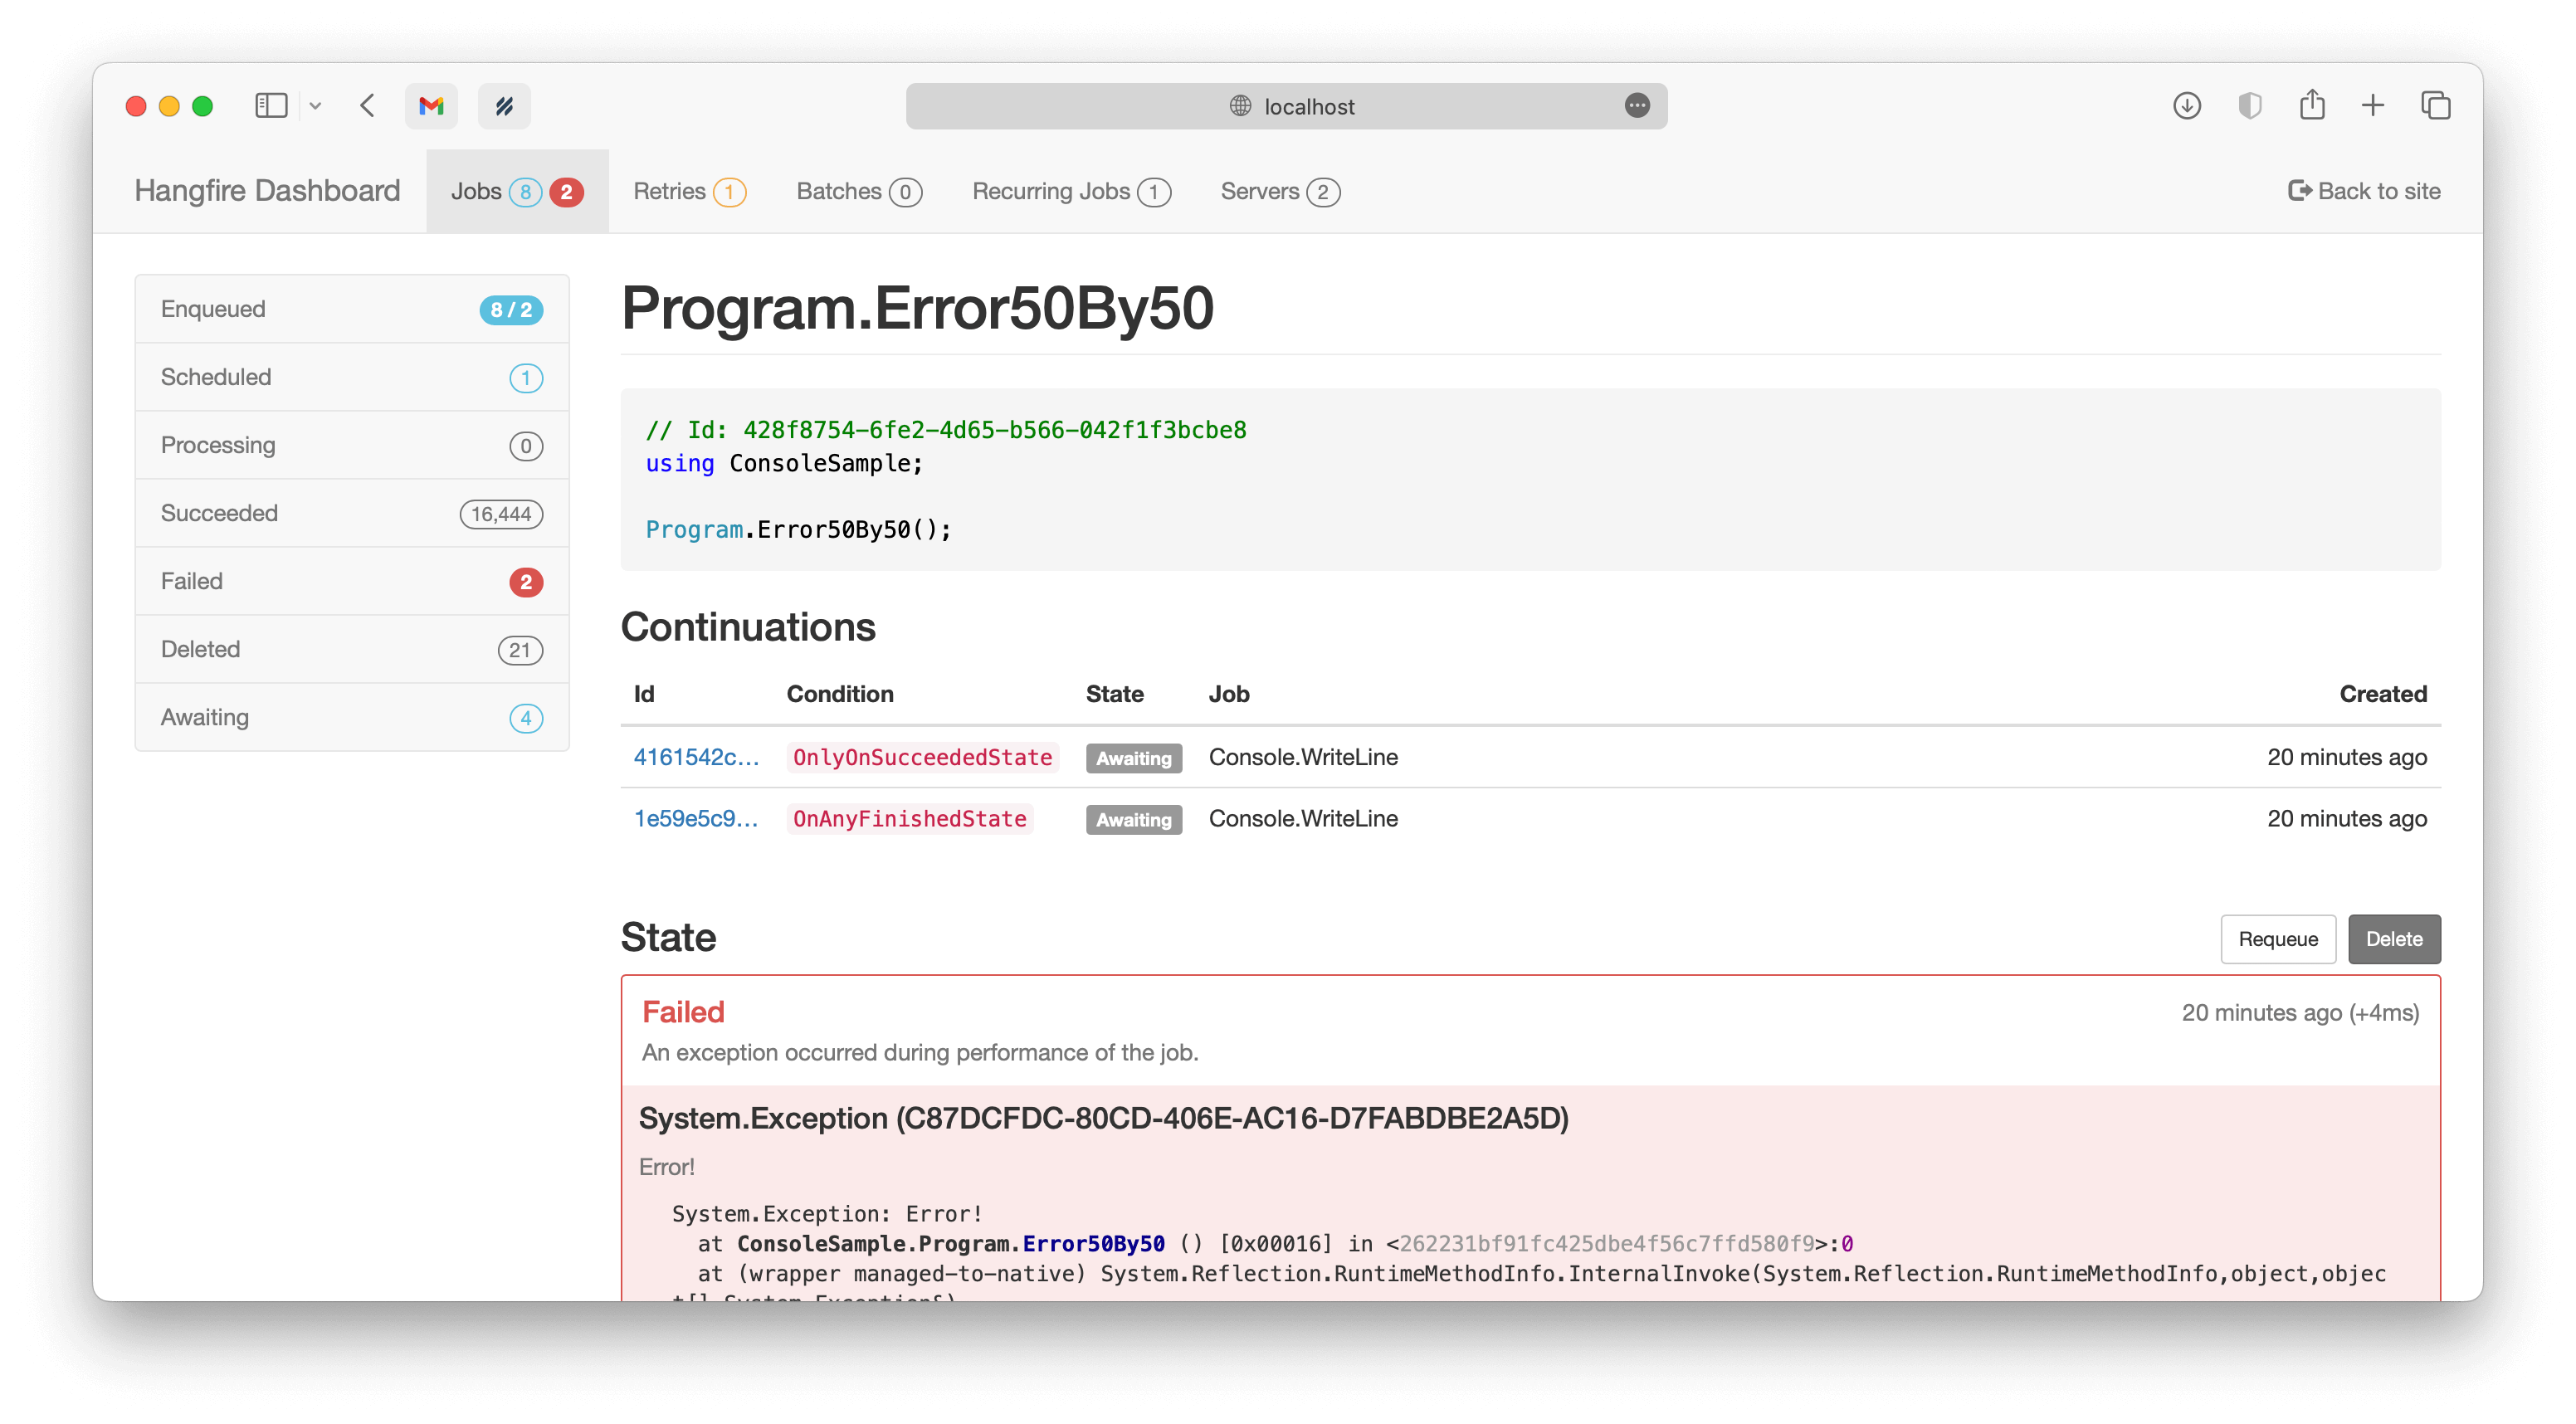Click the Deleted count badge 21

[520, 650]
